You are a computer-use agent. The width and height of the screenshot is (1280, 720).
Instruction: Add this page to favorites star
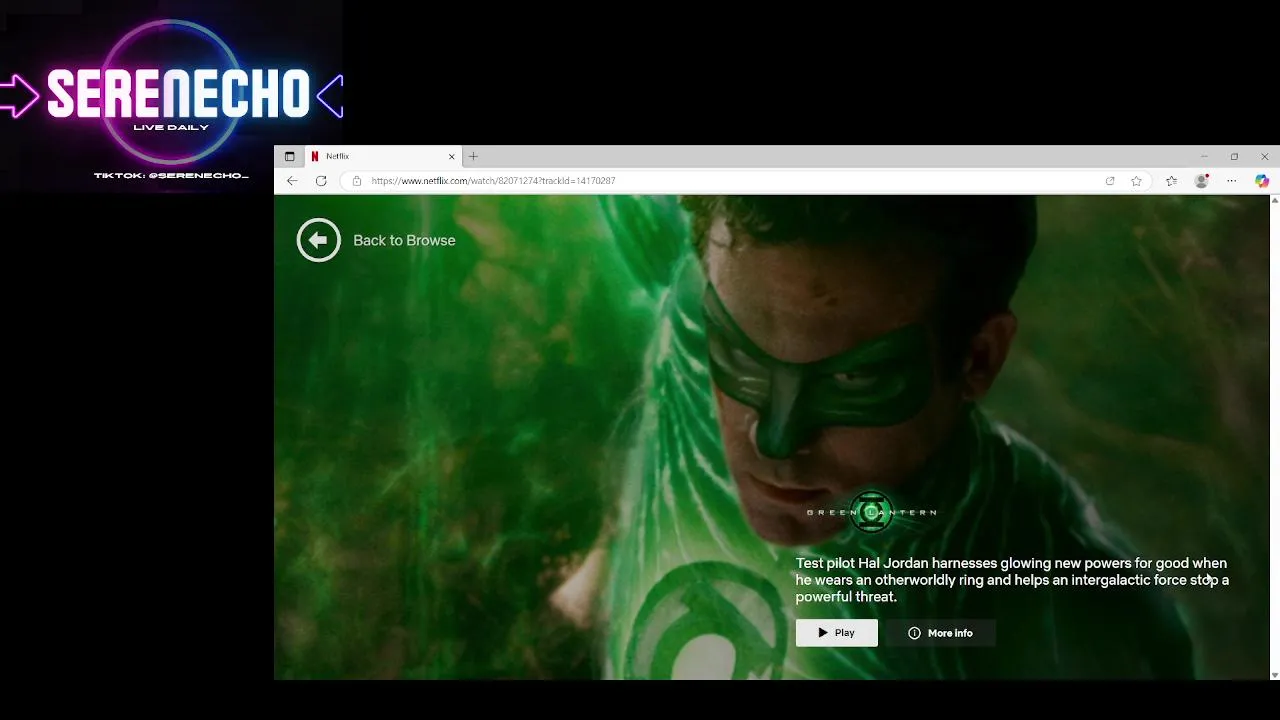click(1136, 181)
